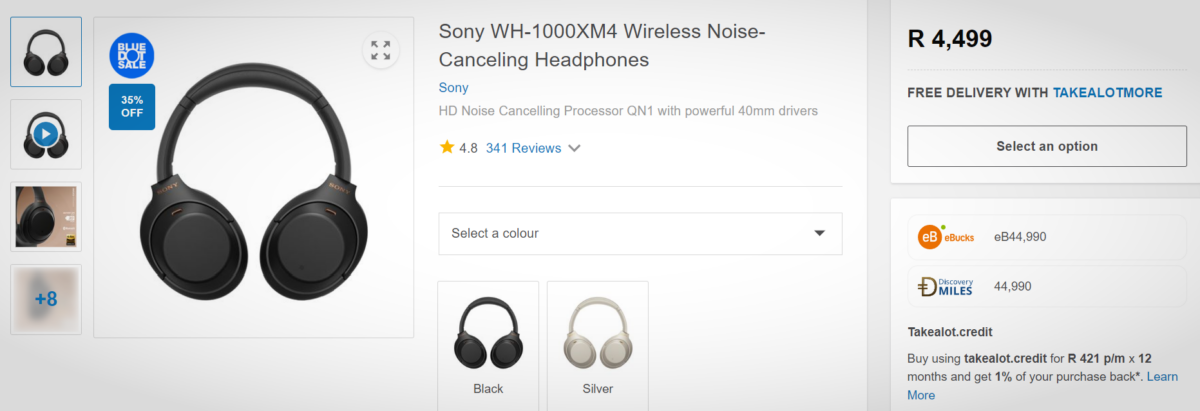Screen dimensions: 1200x411
Task: Click the fullscreen expand image icon
Action: pos(380,50)
